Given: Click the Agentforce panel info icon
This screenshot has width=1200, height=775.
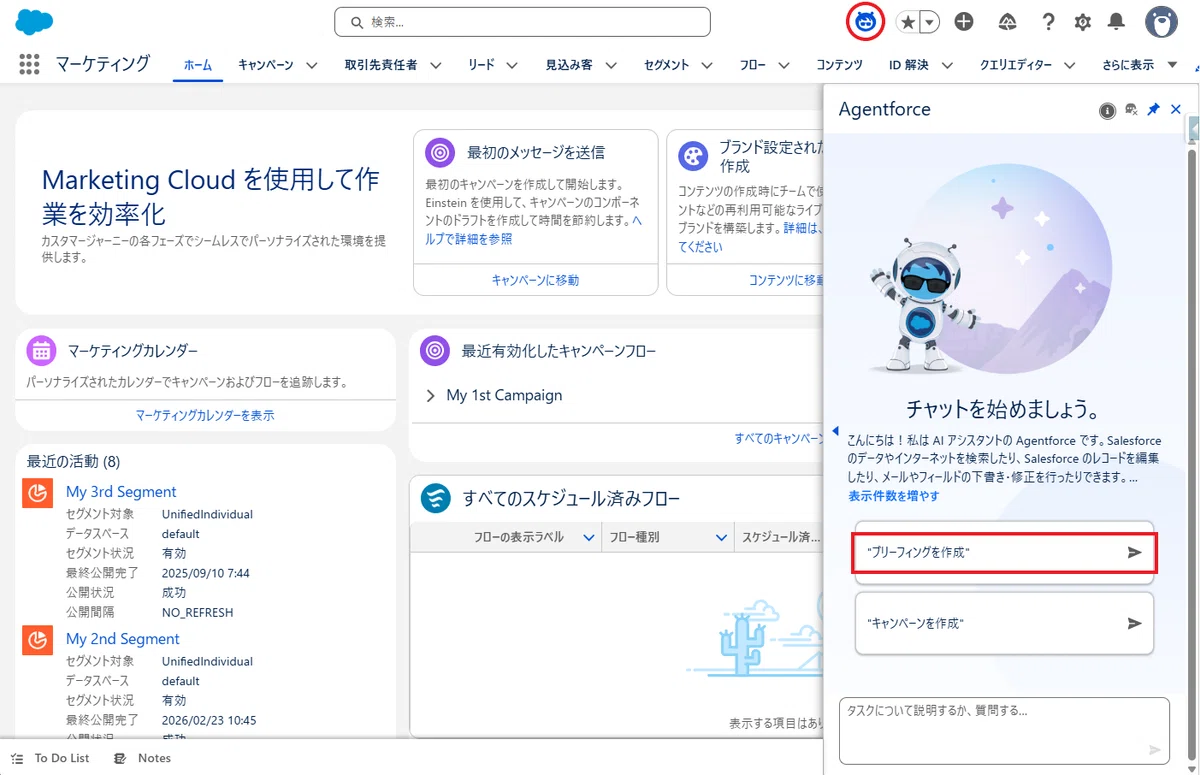Looking at the screenshot, I should tap(1107, 110).
